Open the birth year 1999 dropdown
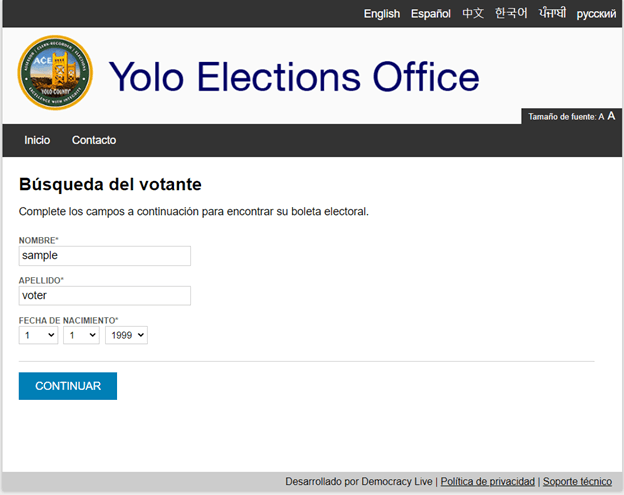The height and width of the screenshot is (495, 624). pyautogui.click(x=127, y=335)
